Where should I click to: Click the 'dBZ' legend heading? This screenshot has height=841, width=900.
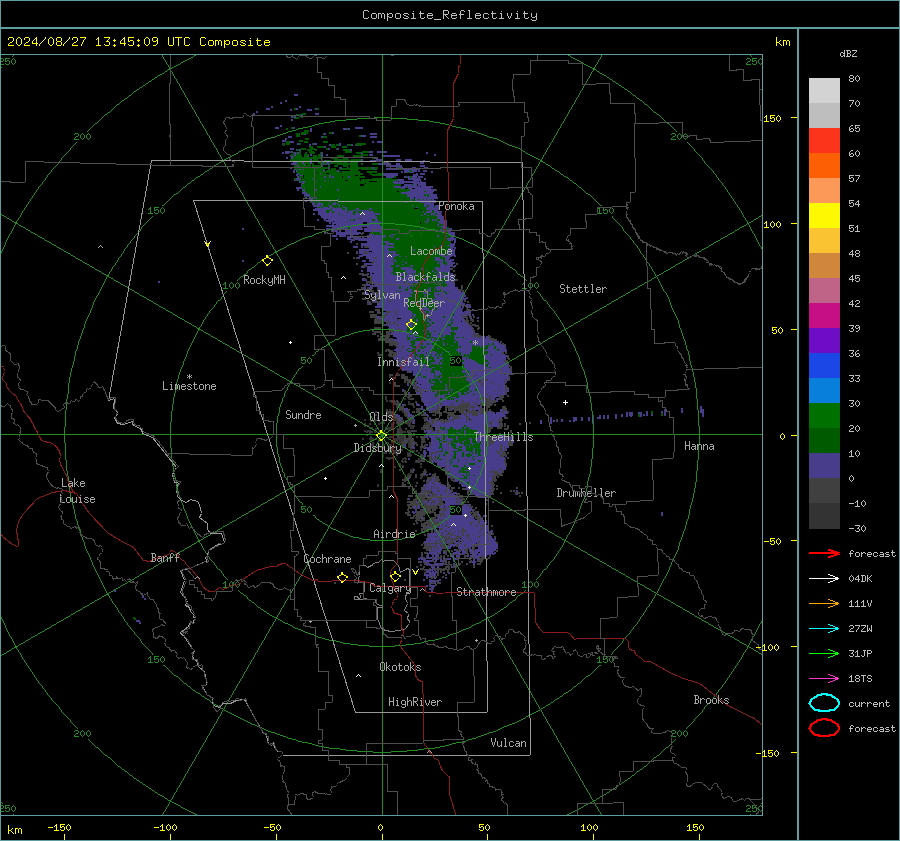coord(848,53)
